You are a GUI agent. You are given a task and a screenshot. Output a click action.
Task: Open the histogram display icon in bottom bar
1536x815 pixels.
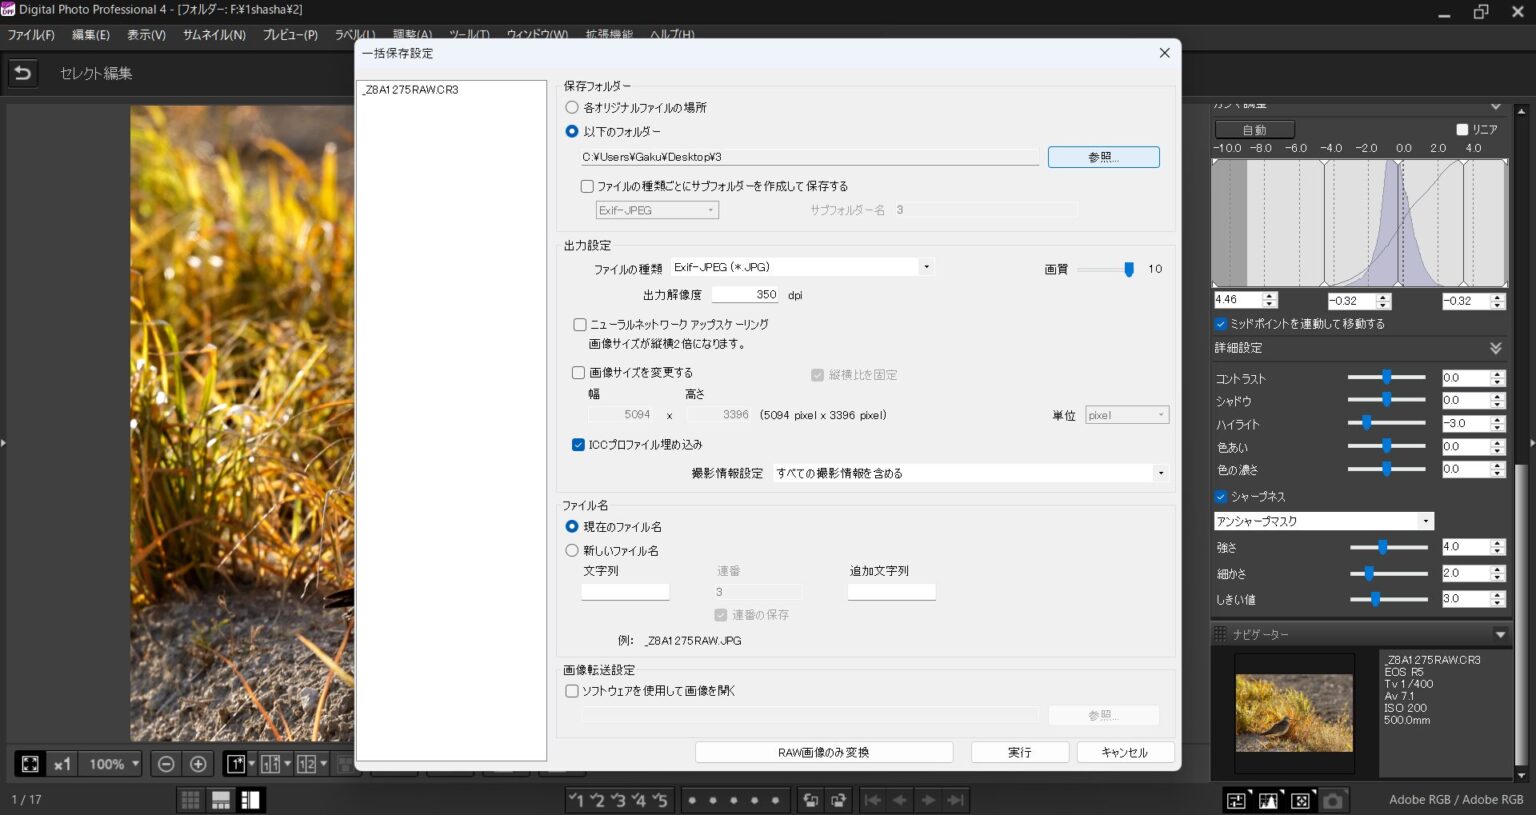click(x=1268, y=800)
